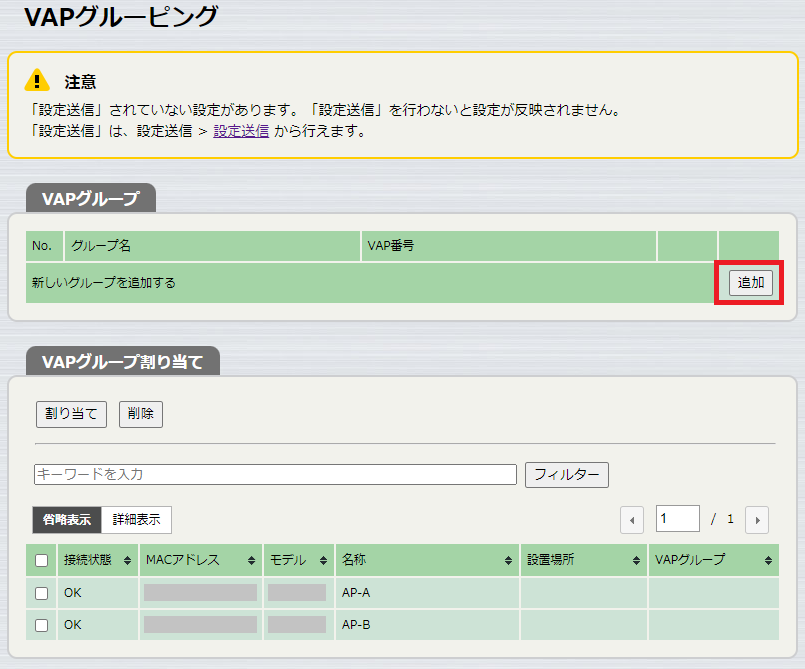Switch to 省略表示 tab
805x669 pixels.
[67, 520]
